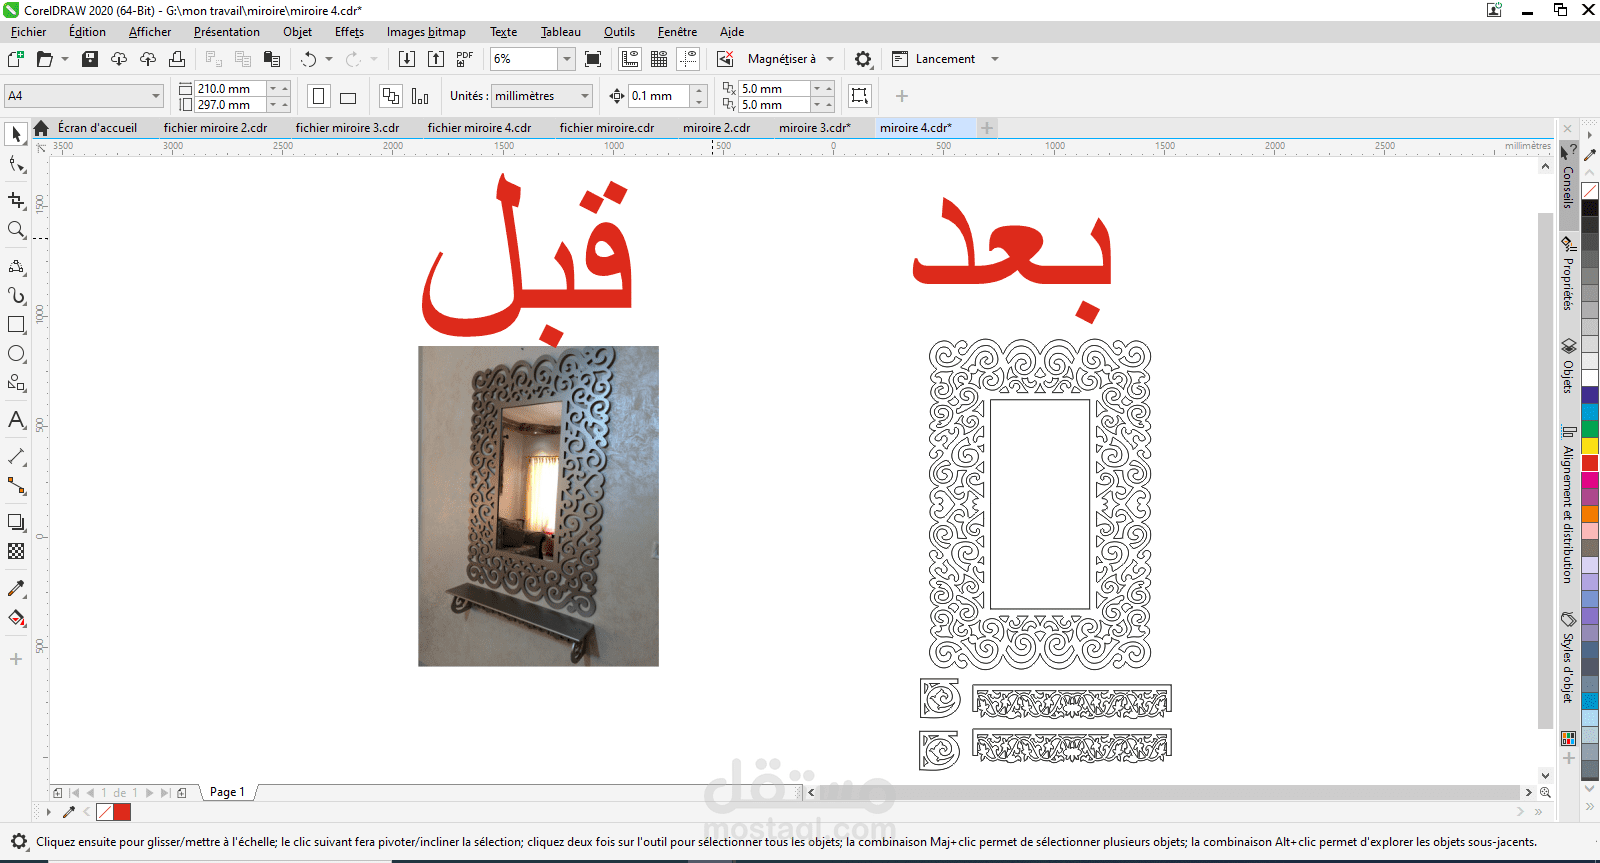Viewport: 1600px width, 863px height.
Task: Switch to fichier miroire 3.cdr tab
Action: coord(347,128)
